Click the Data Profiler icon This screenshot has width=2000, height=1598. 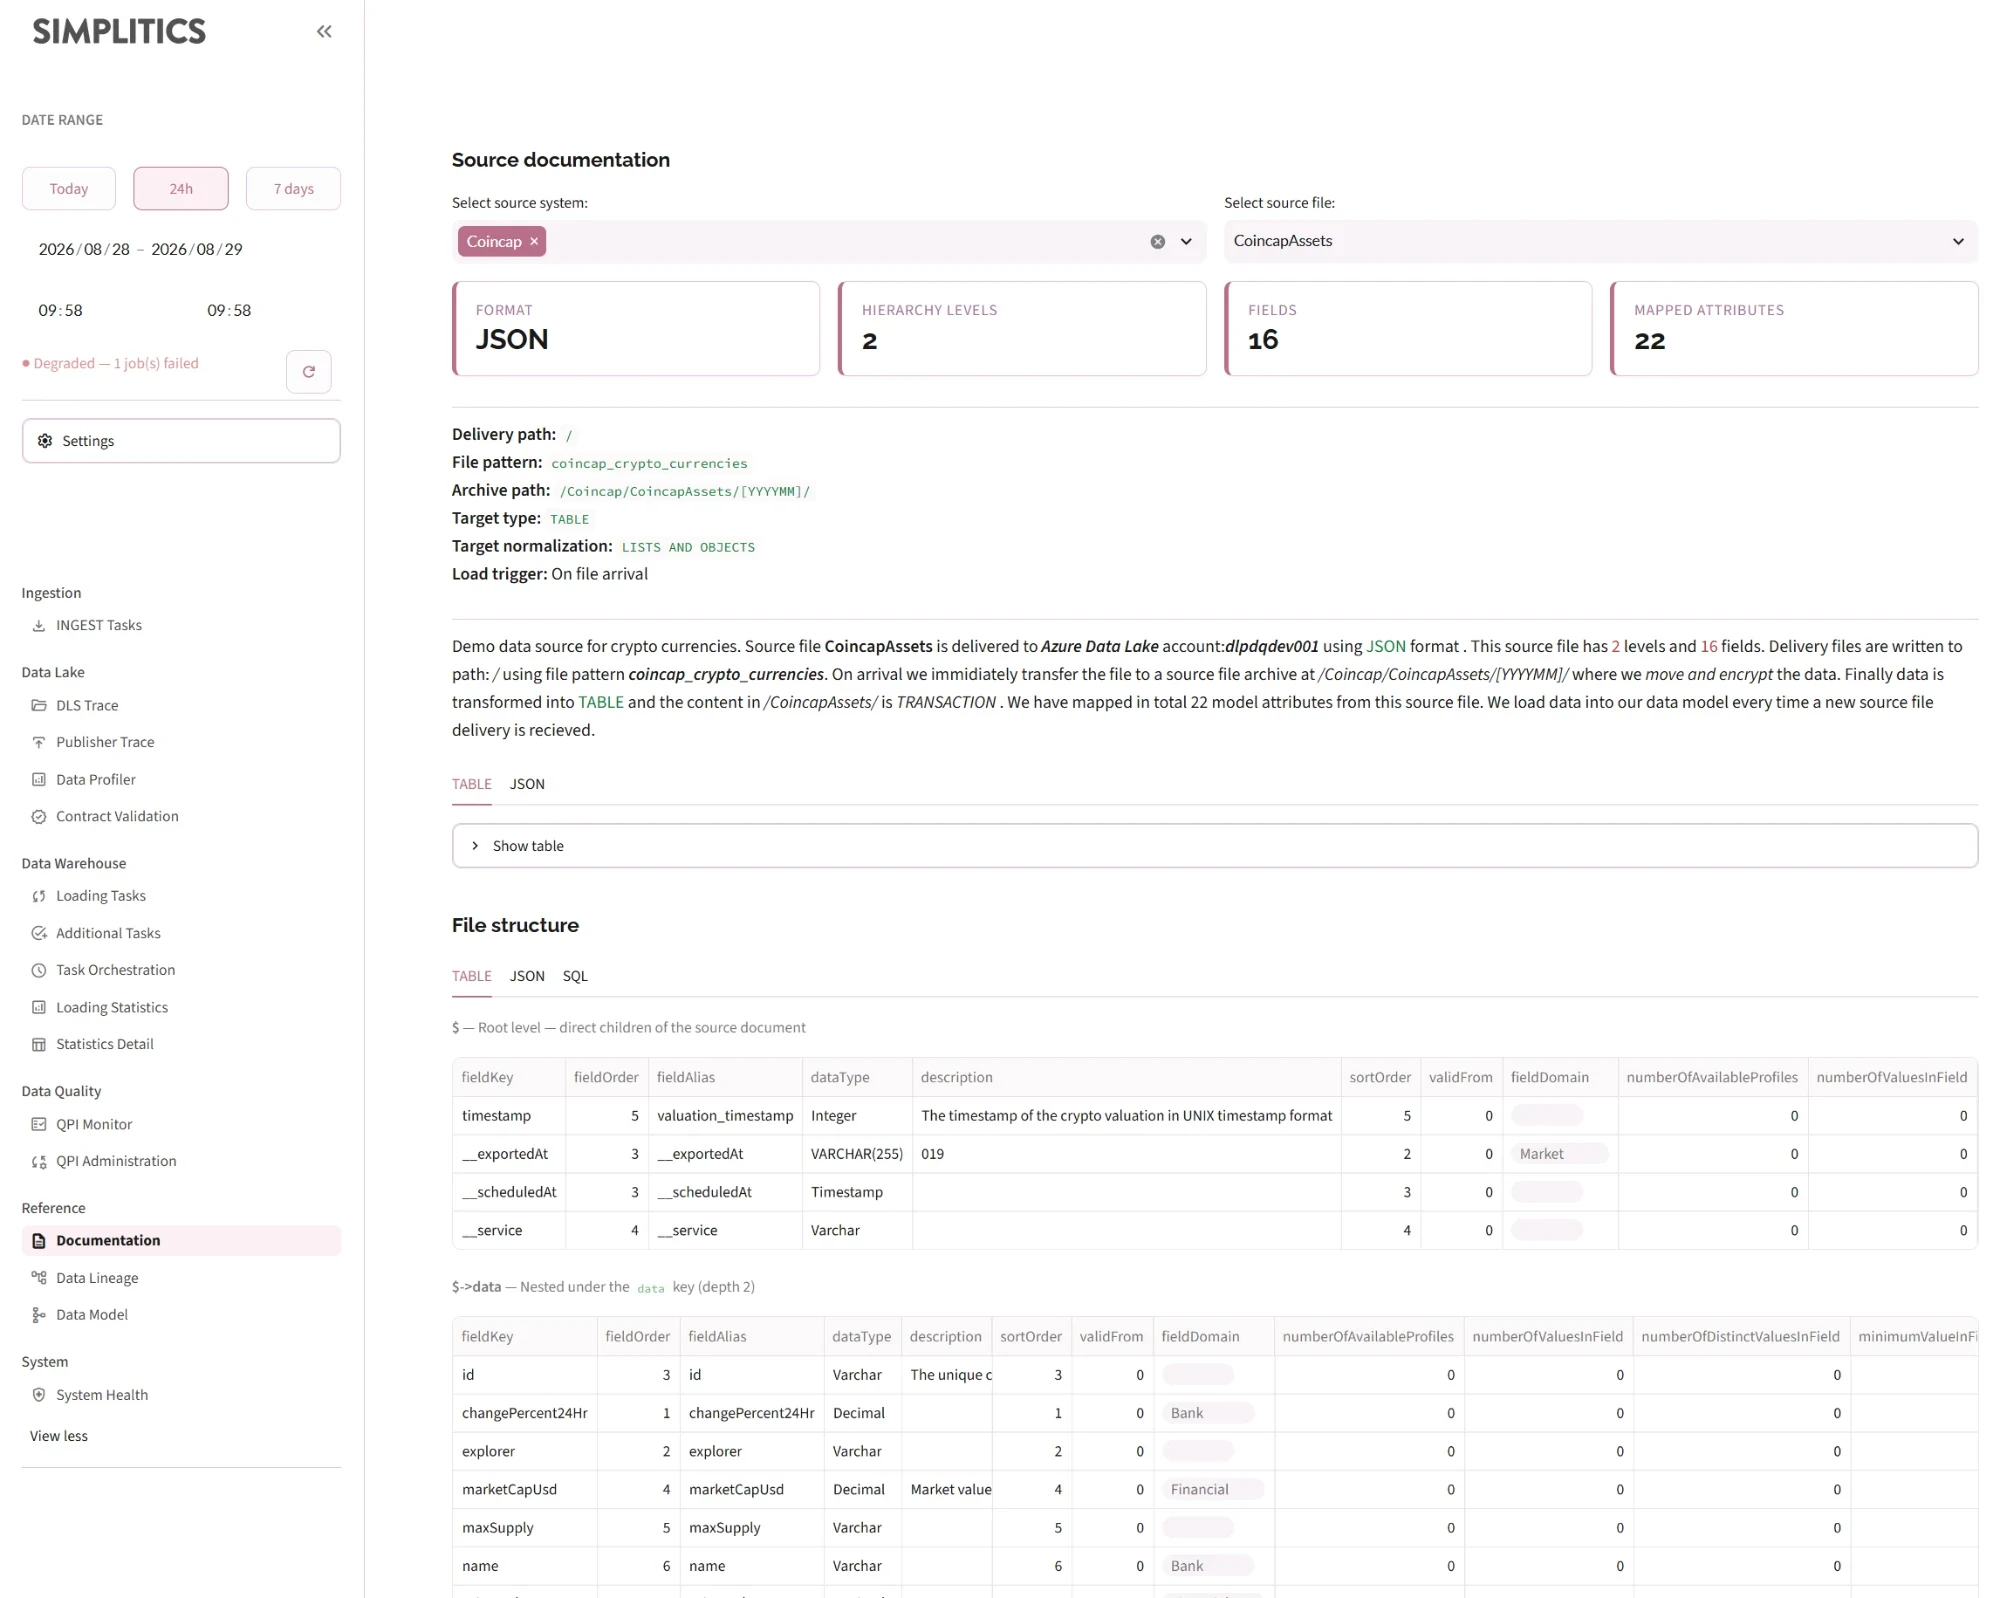[39, 779]
